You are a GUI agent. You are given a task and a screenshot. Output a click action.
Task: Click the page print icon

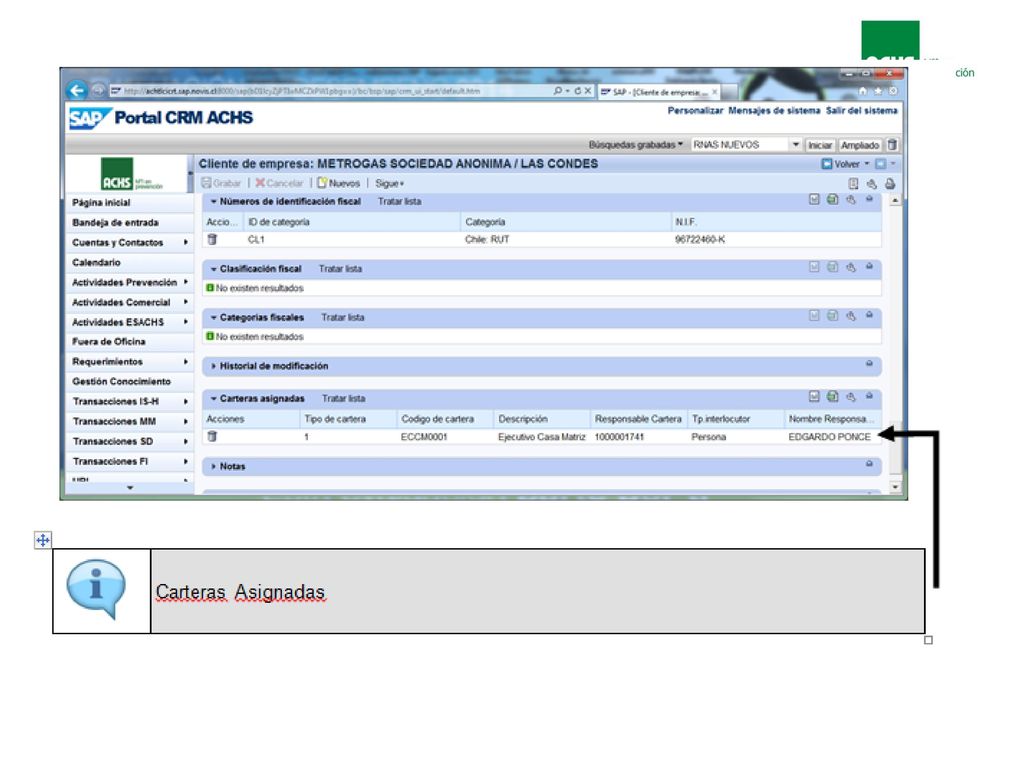coord(889,184)
